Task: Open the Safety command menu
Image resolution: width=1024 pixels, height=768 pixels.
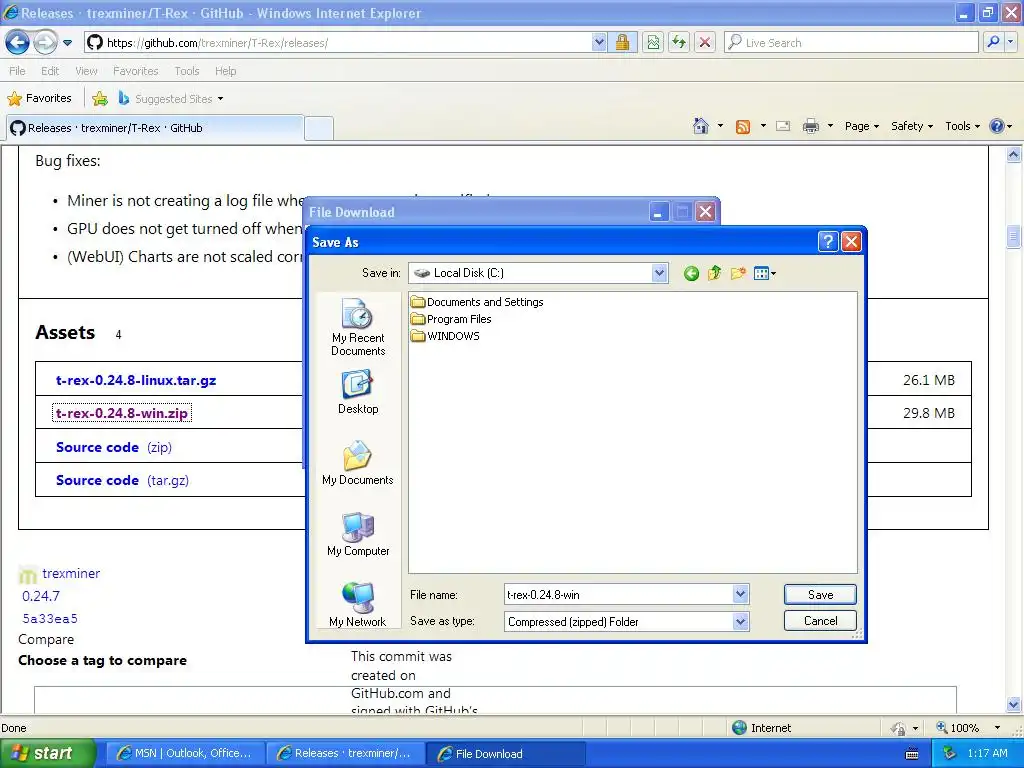Action: pyautogui.click(x=912, y=126)
